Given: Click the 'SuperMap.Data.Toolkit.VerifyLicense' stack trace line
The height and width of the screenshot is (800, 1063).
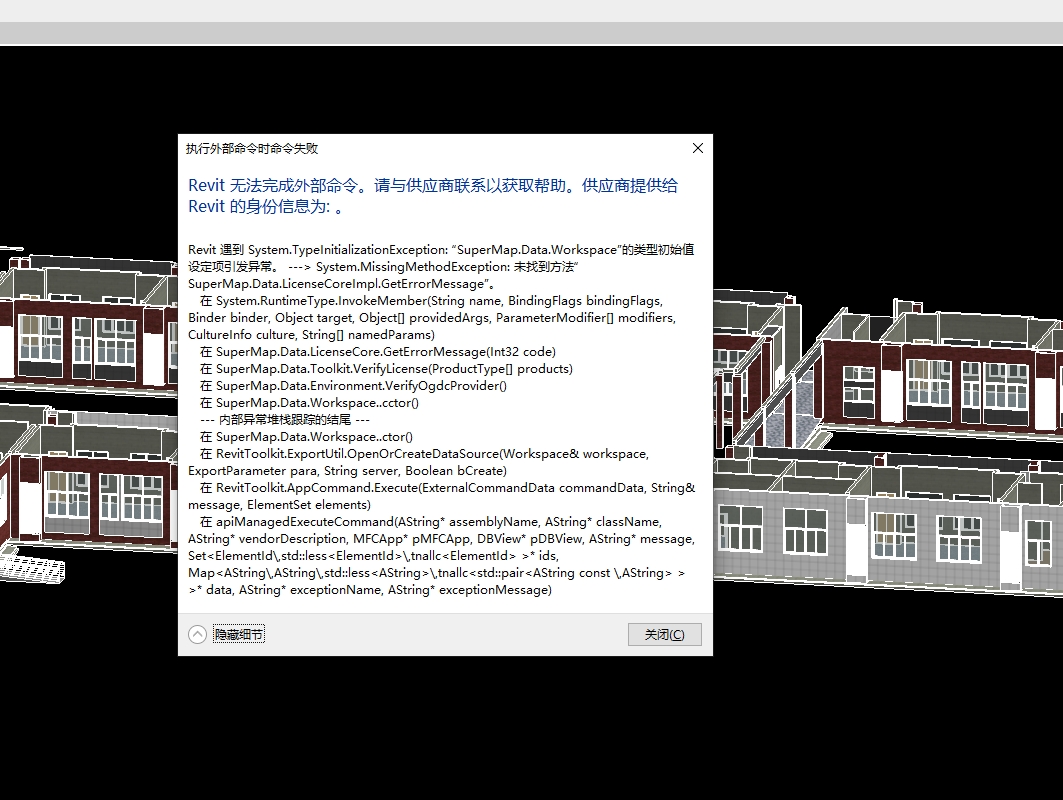Looking at the screenshot, I should (x=386, y=369).
